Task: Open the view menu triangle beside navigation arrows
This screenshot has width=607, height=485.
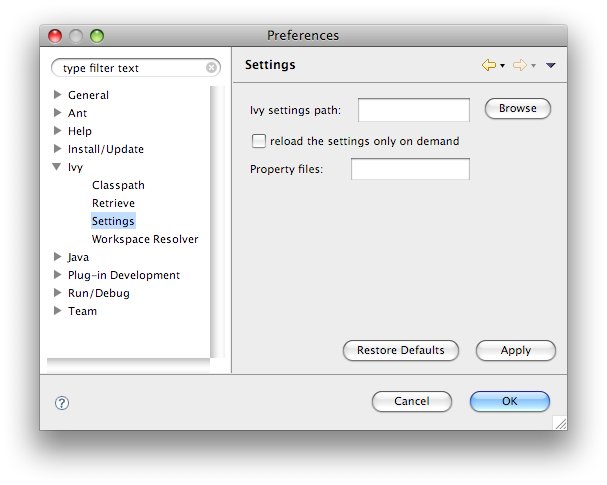Action: (551, 66)
